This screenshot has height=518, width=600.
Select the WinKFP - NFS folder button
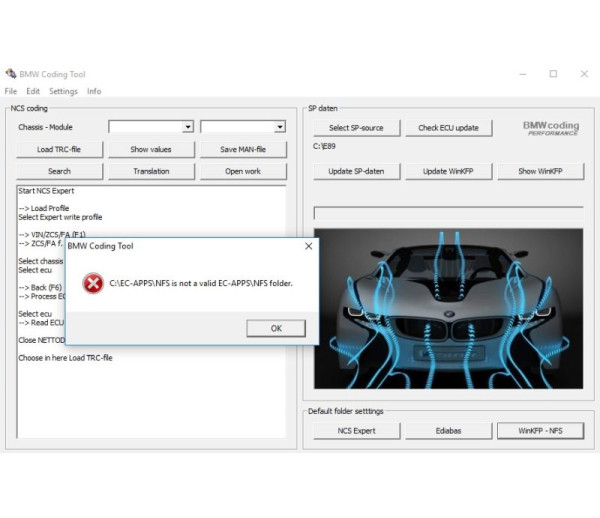point(540,430)
